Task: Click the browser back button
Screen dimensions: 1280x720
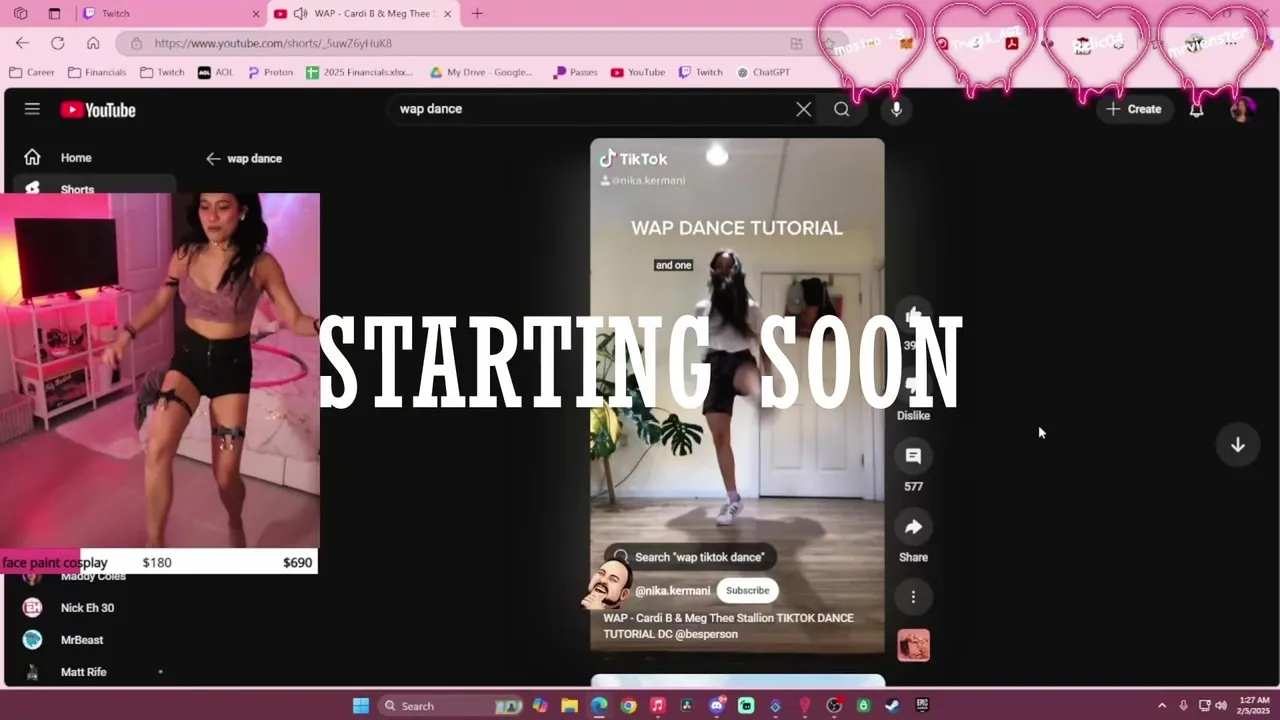Action: 22,43
